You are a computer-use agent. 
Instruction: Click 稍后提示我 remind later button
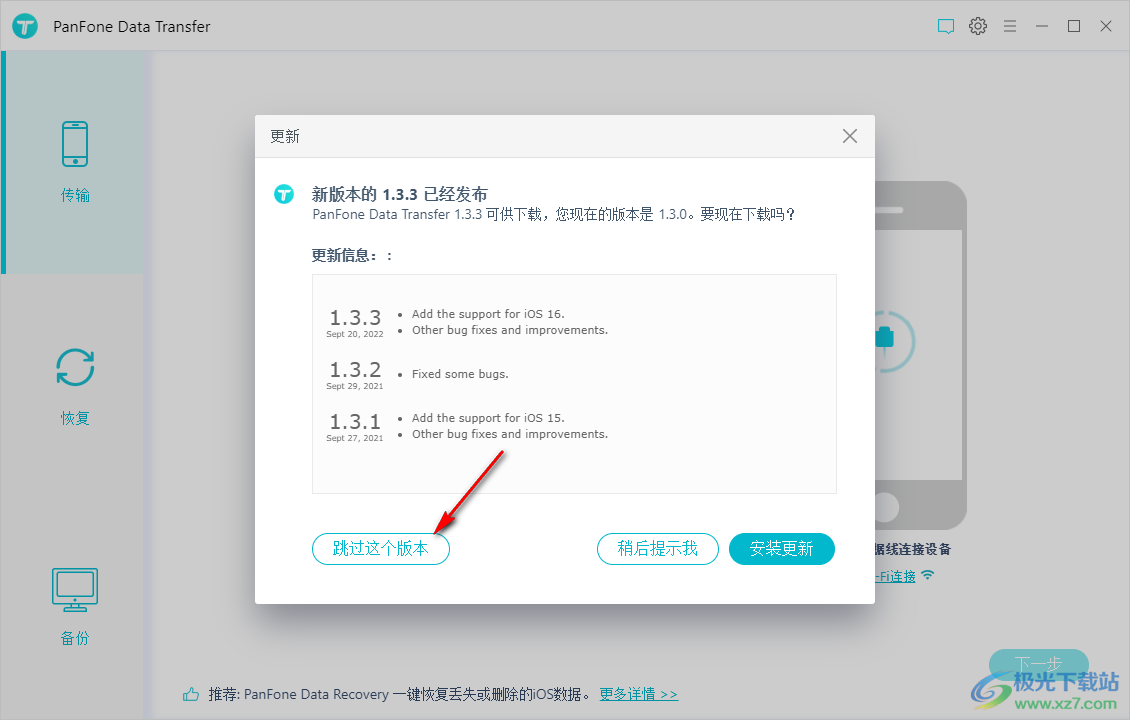tap(657, 548)
